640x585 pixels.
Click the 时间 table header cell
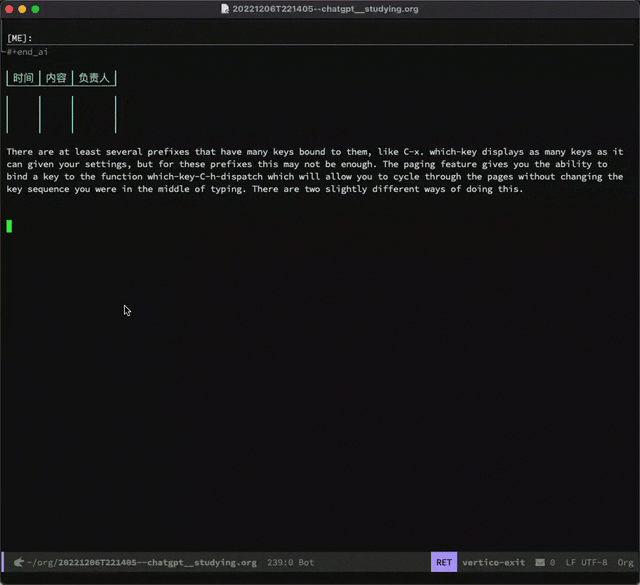23,78
